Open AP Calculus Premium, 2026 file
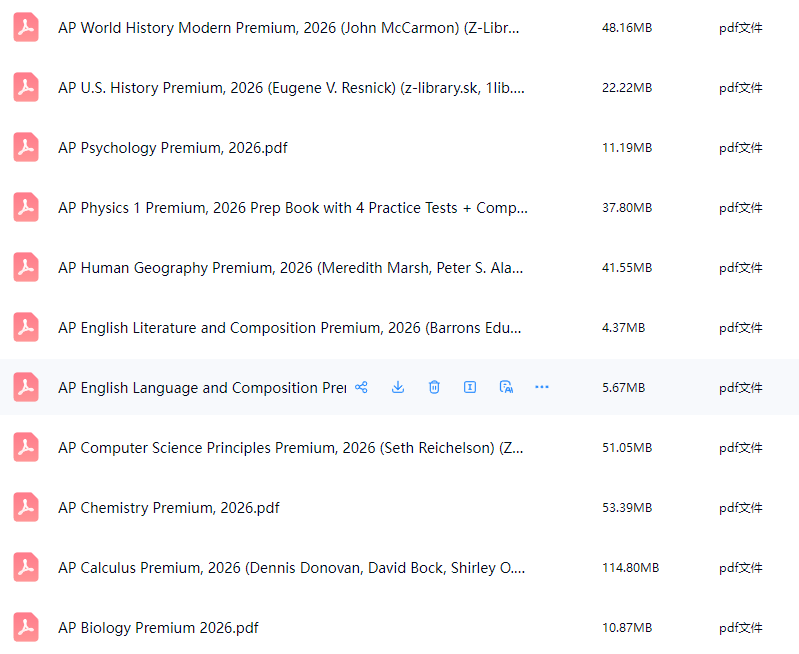The width and height of the screenshot is (799, 654). pyautogui.click(x=291, y=568)
